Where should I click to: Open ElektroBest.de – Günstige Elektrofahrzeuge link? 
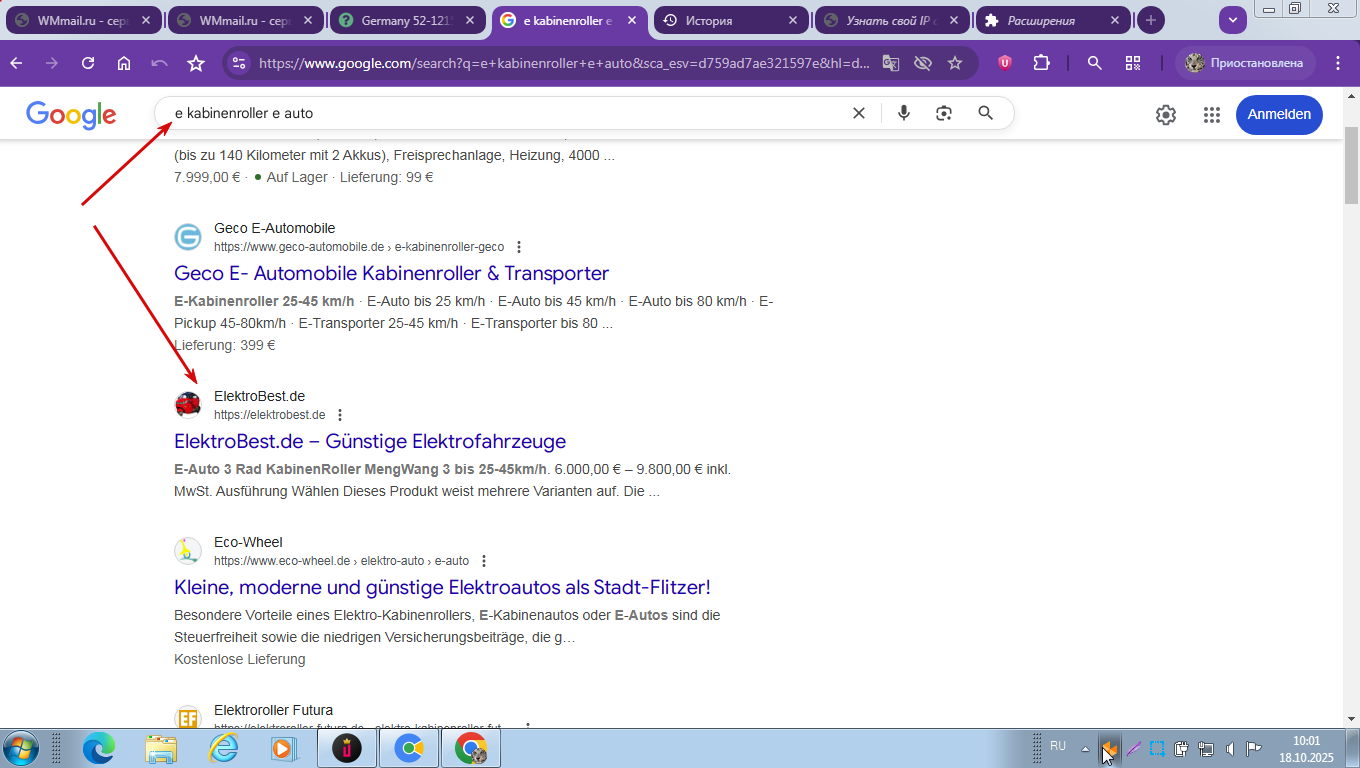click(370, 442)
